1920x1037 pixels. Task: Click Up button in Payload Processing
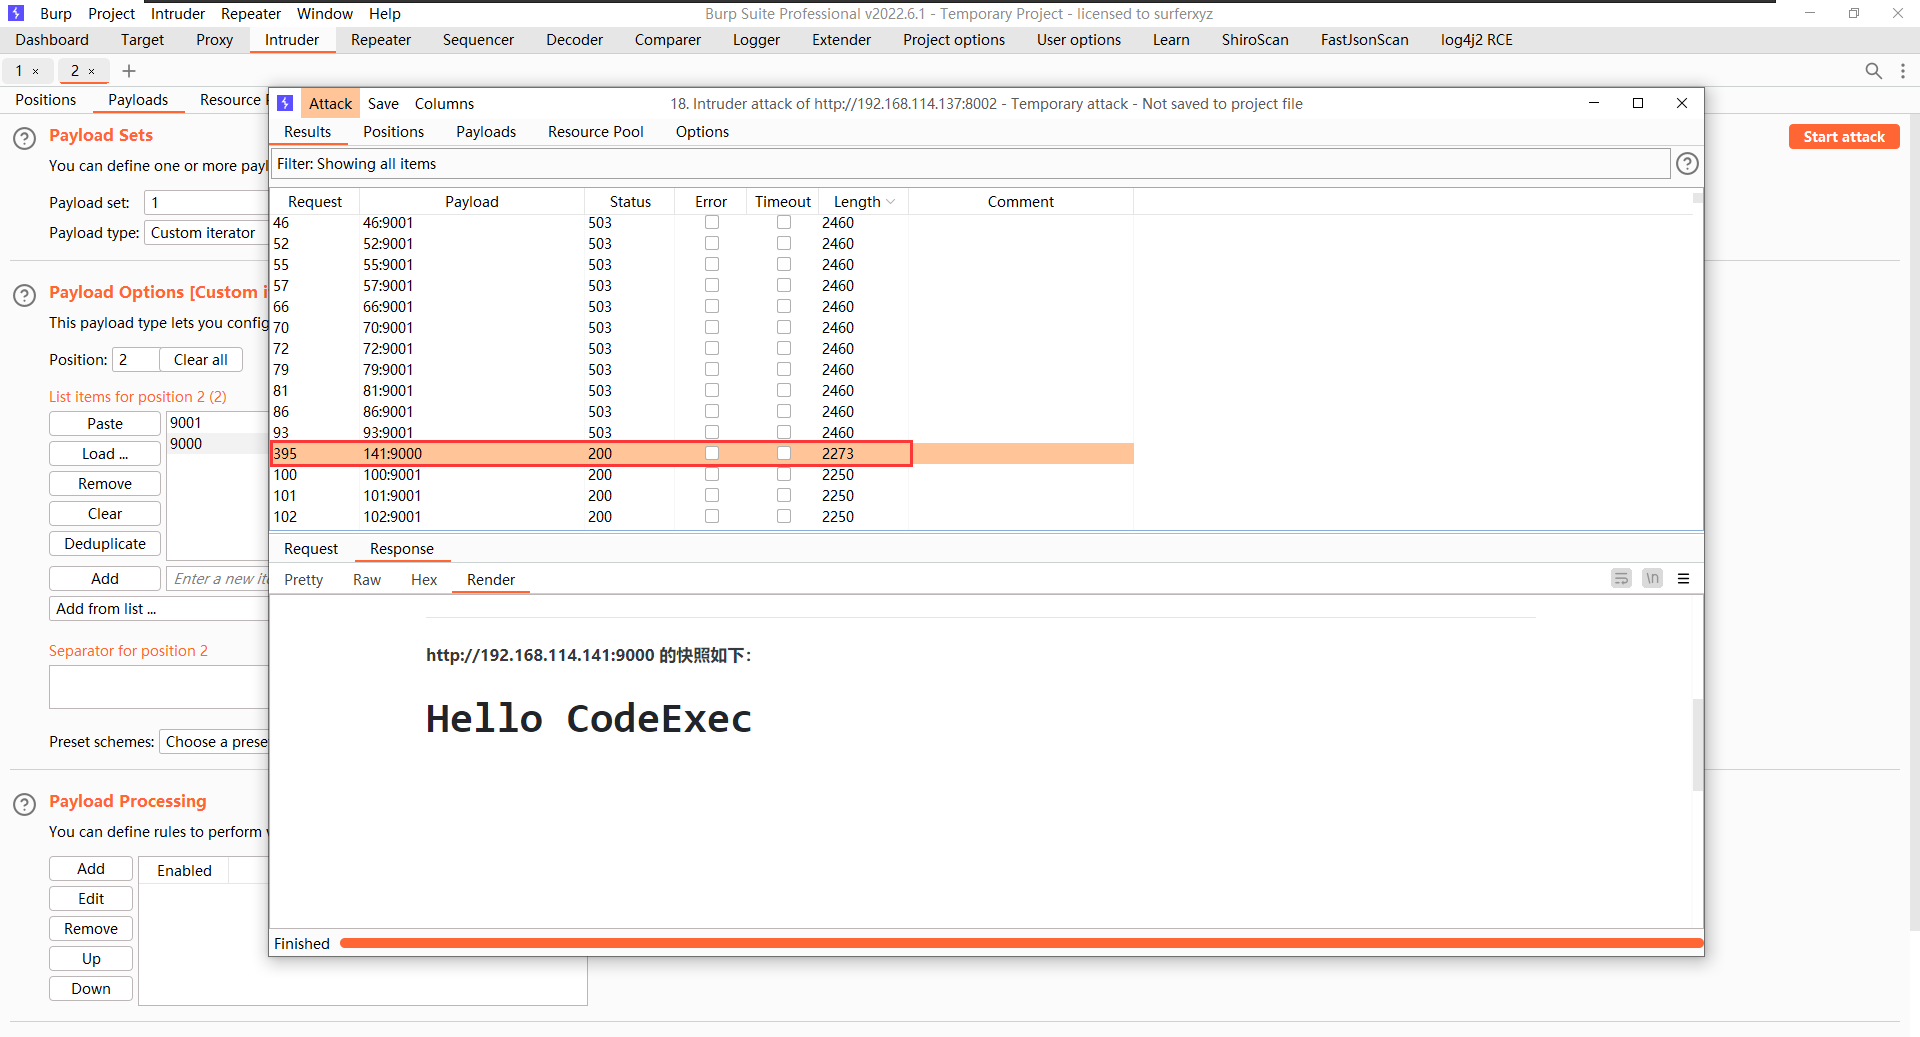(91, 959)
